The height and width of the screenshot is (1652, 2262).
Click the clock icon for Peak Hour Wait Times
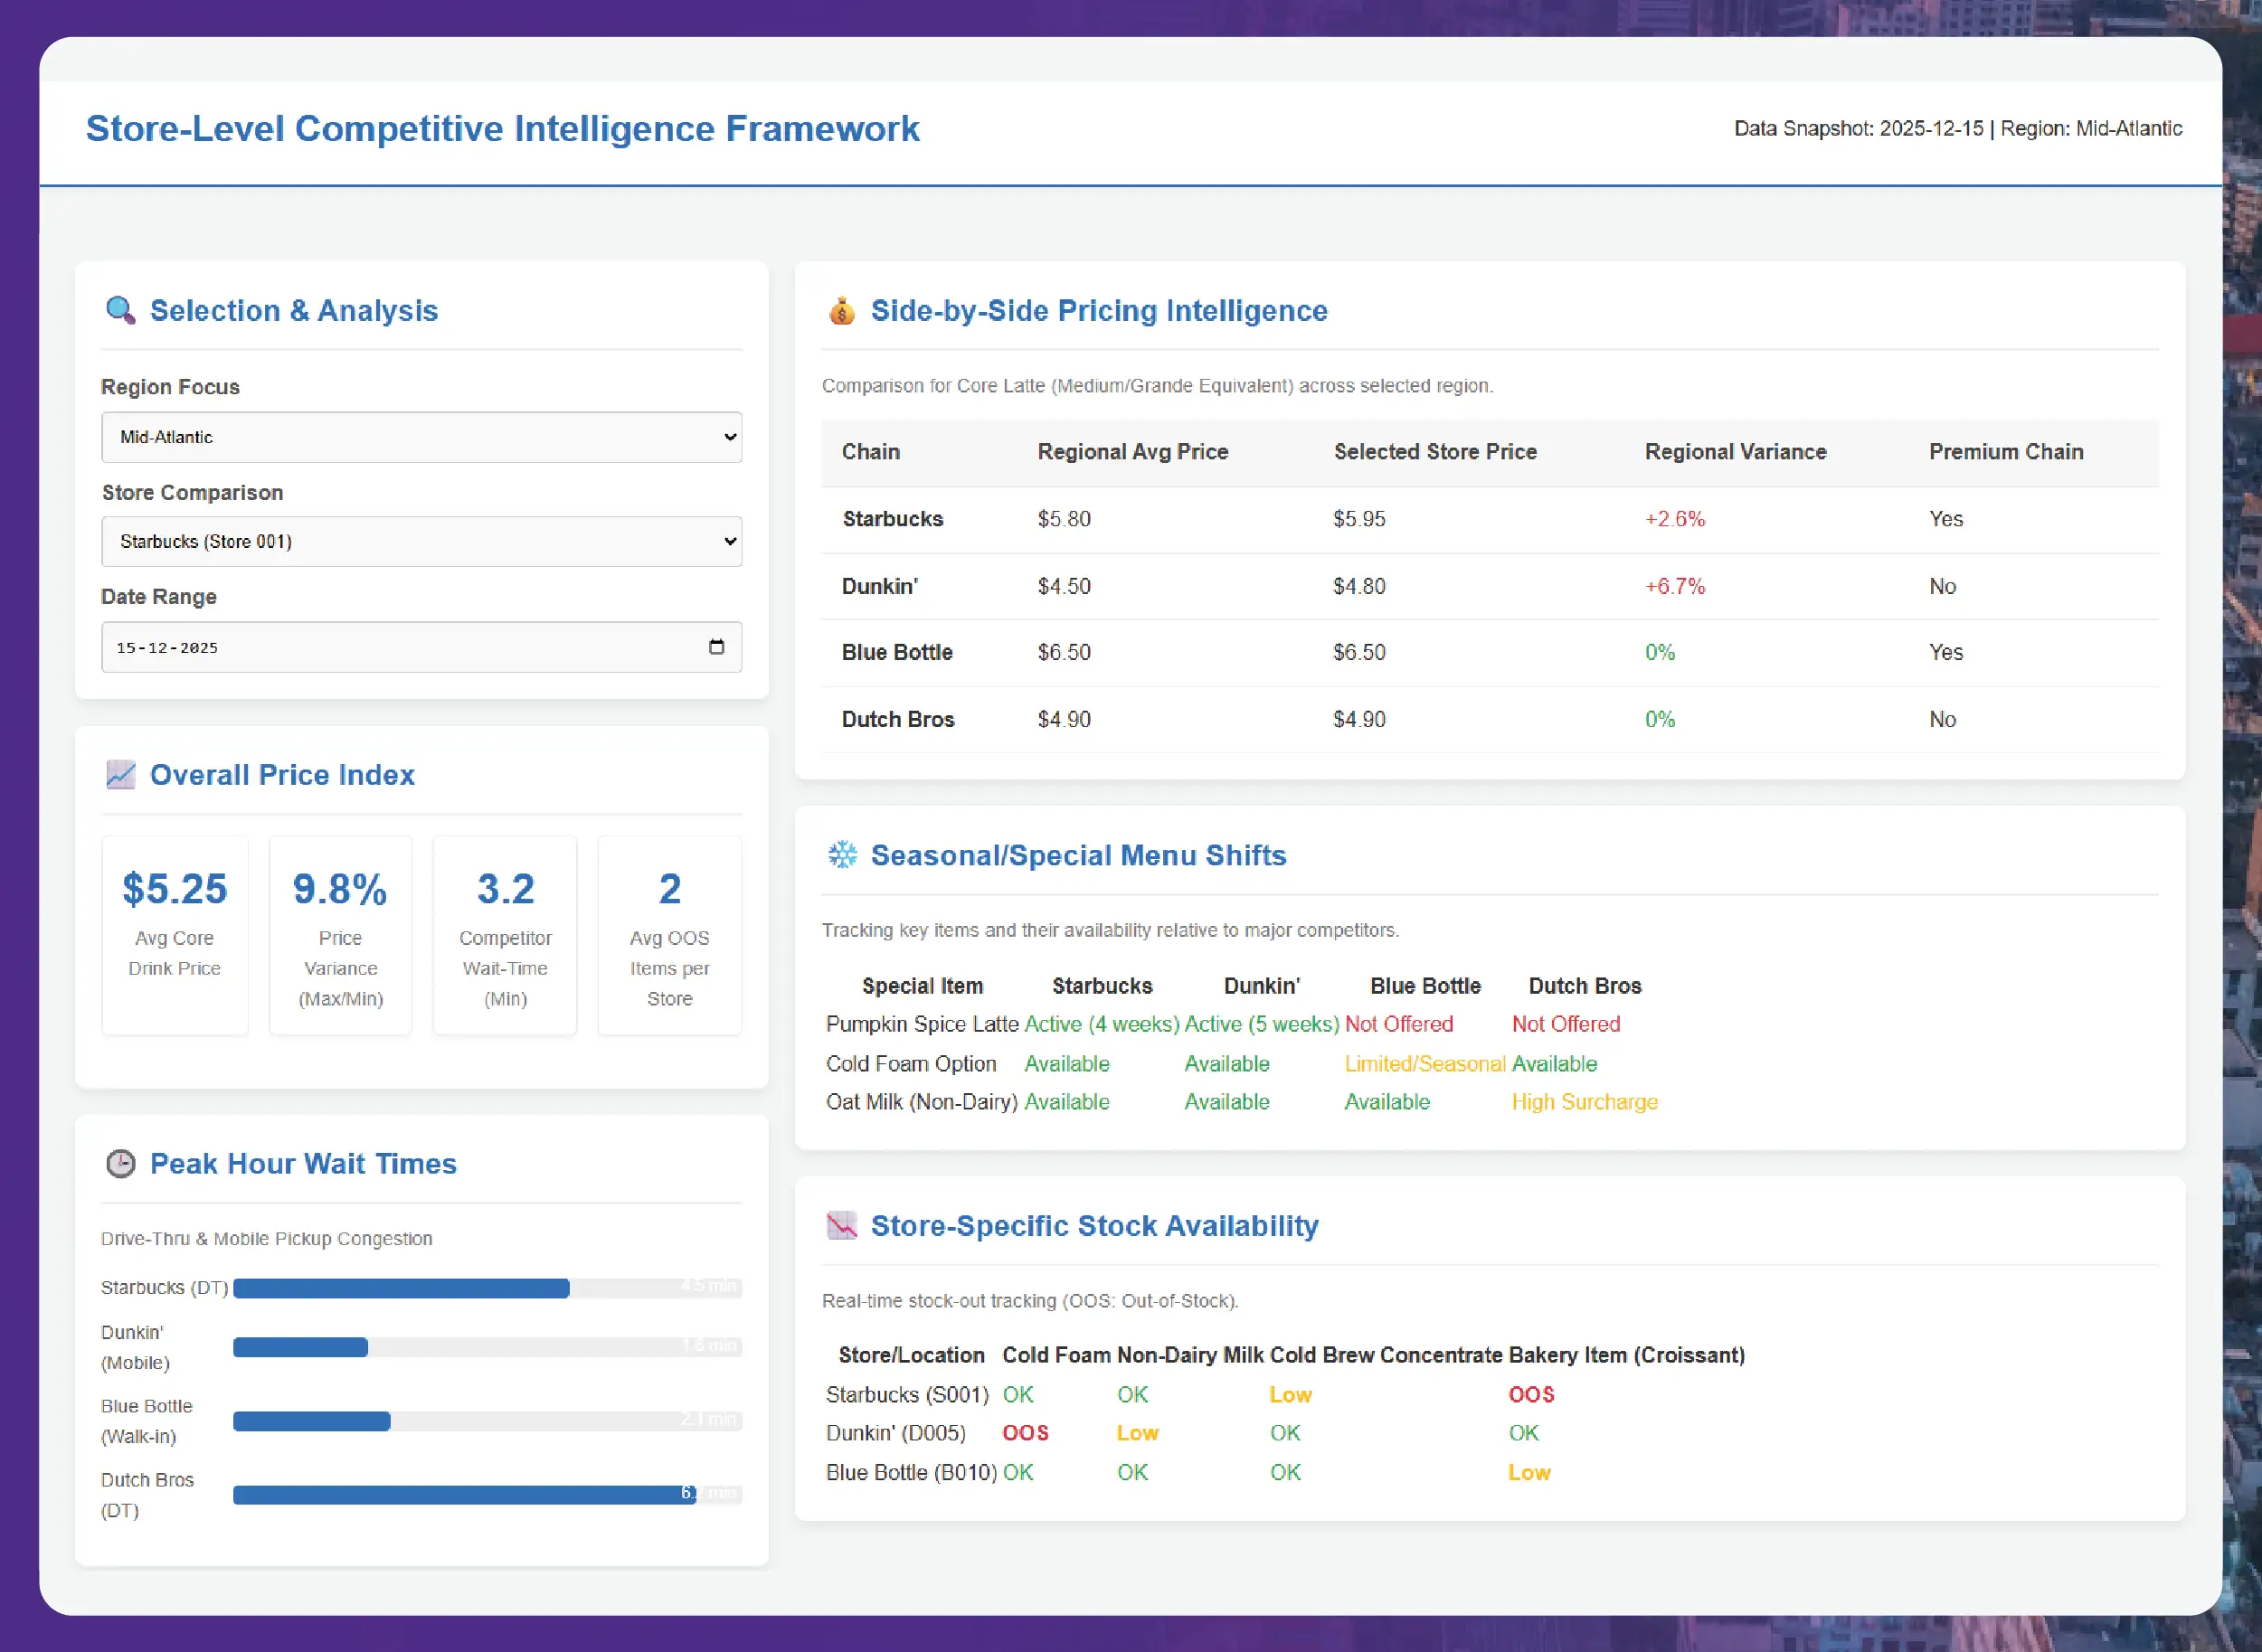click(120, 1164)
